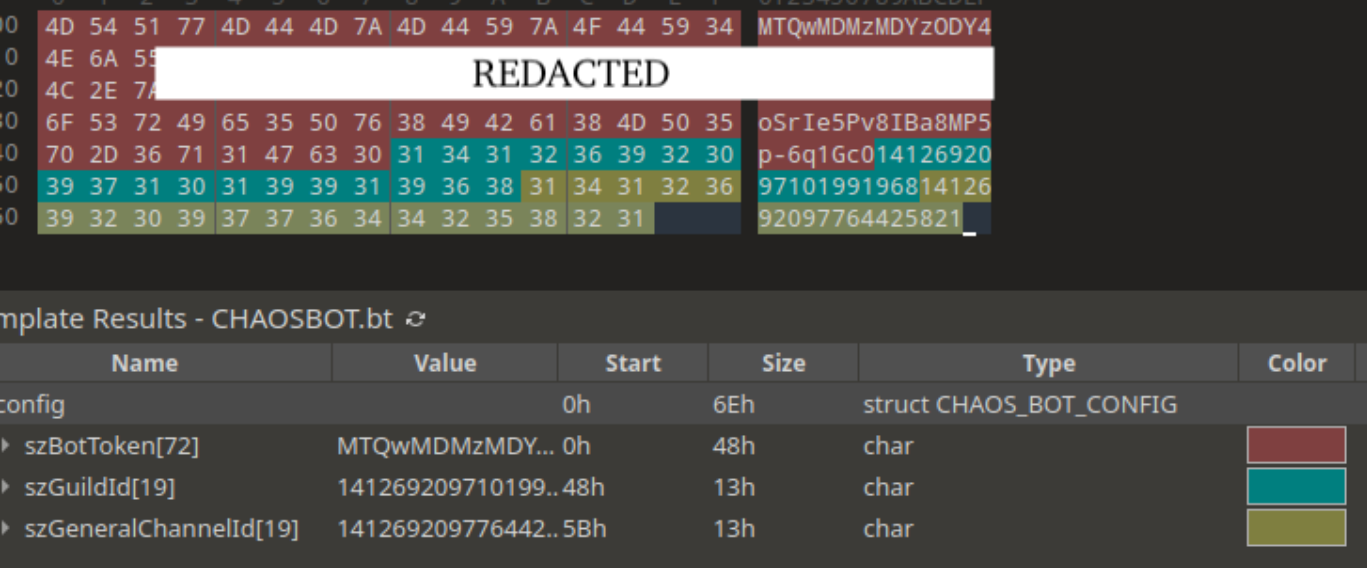Open the red szBotToken color swatch
1367x568 pixels.
[1296, 446]
